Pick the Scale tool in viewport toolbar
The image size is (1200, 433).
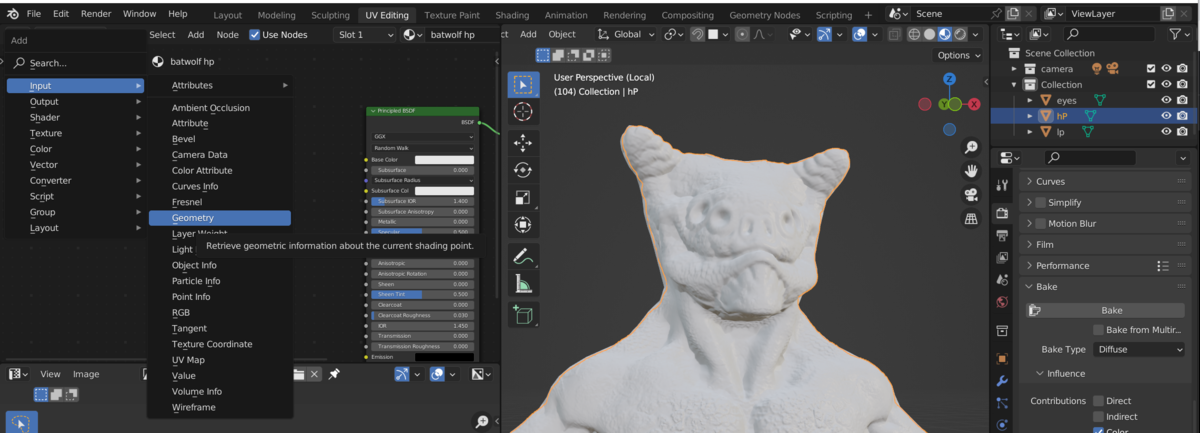pyautogui.click(x=523, y=197)
